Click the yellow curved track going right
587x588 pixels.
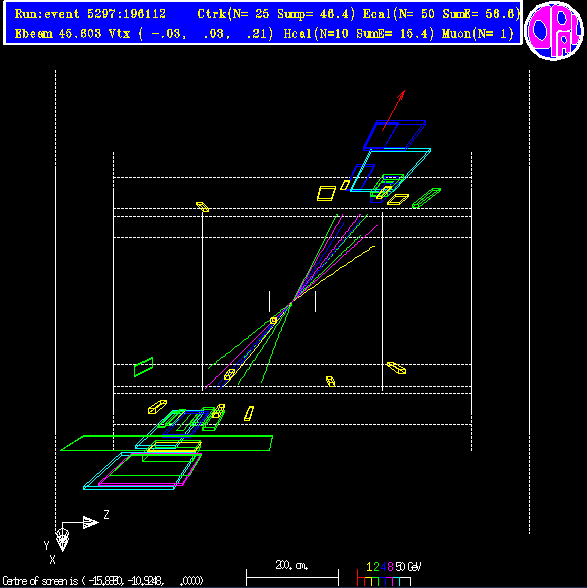point(334,273)
